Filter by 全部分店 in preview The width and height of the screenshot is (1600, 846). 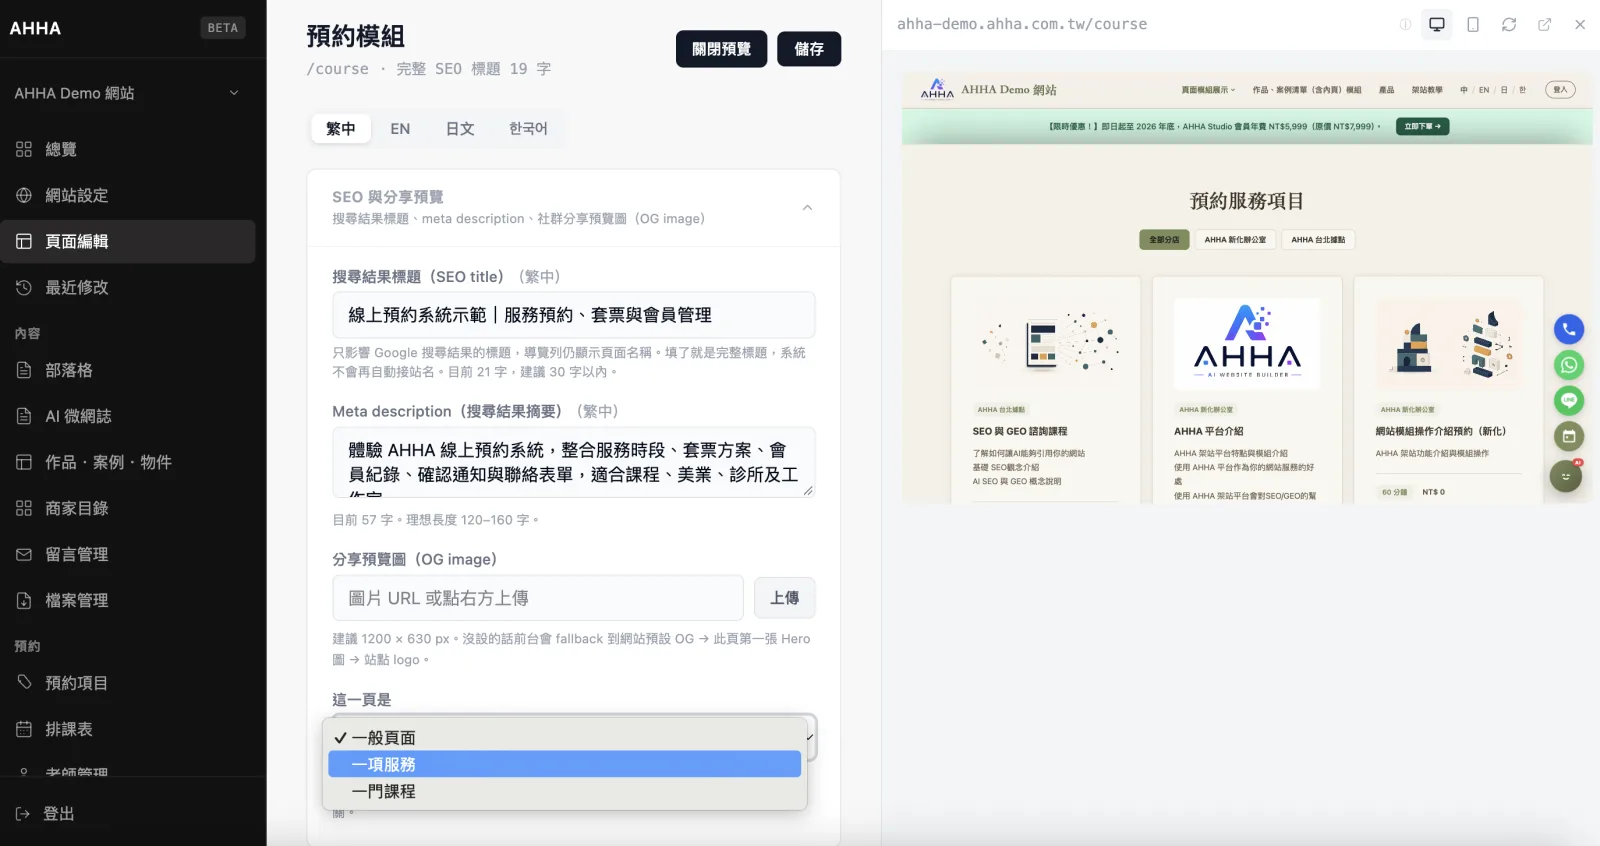[x=1164, y=240]
